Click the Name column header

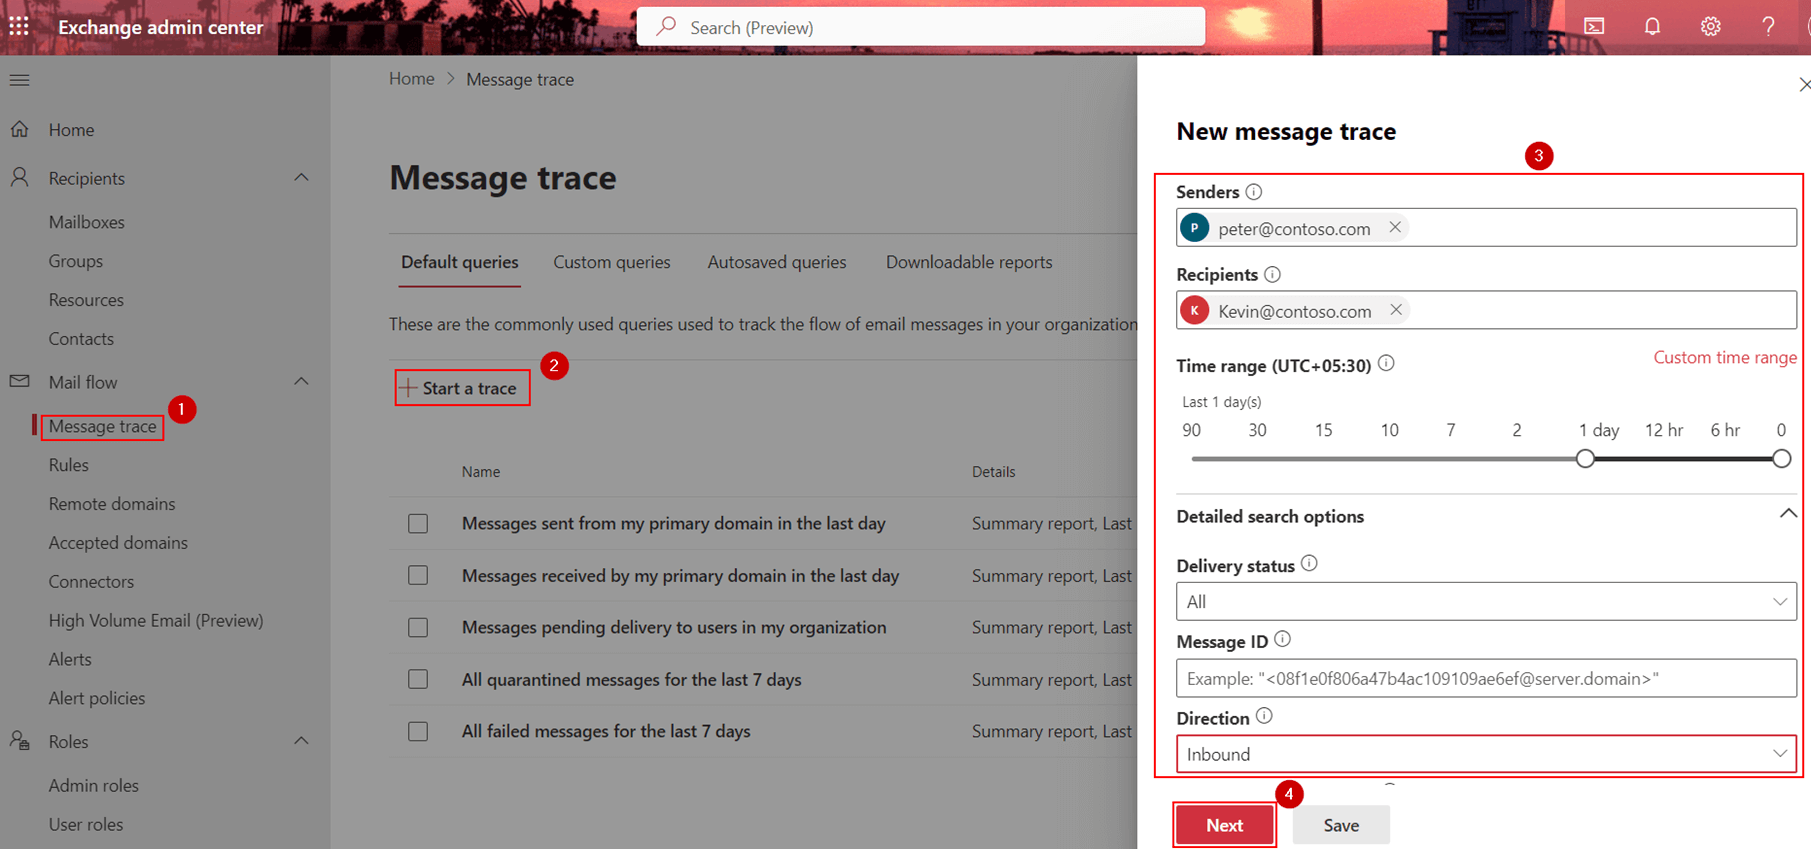pyautogui.click(x=481, y=471)
